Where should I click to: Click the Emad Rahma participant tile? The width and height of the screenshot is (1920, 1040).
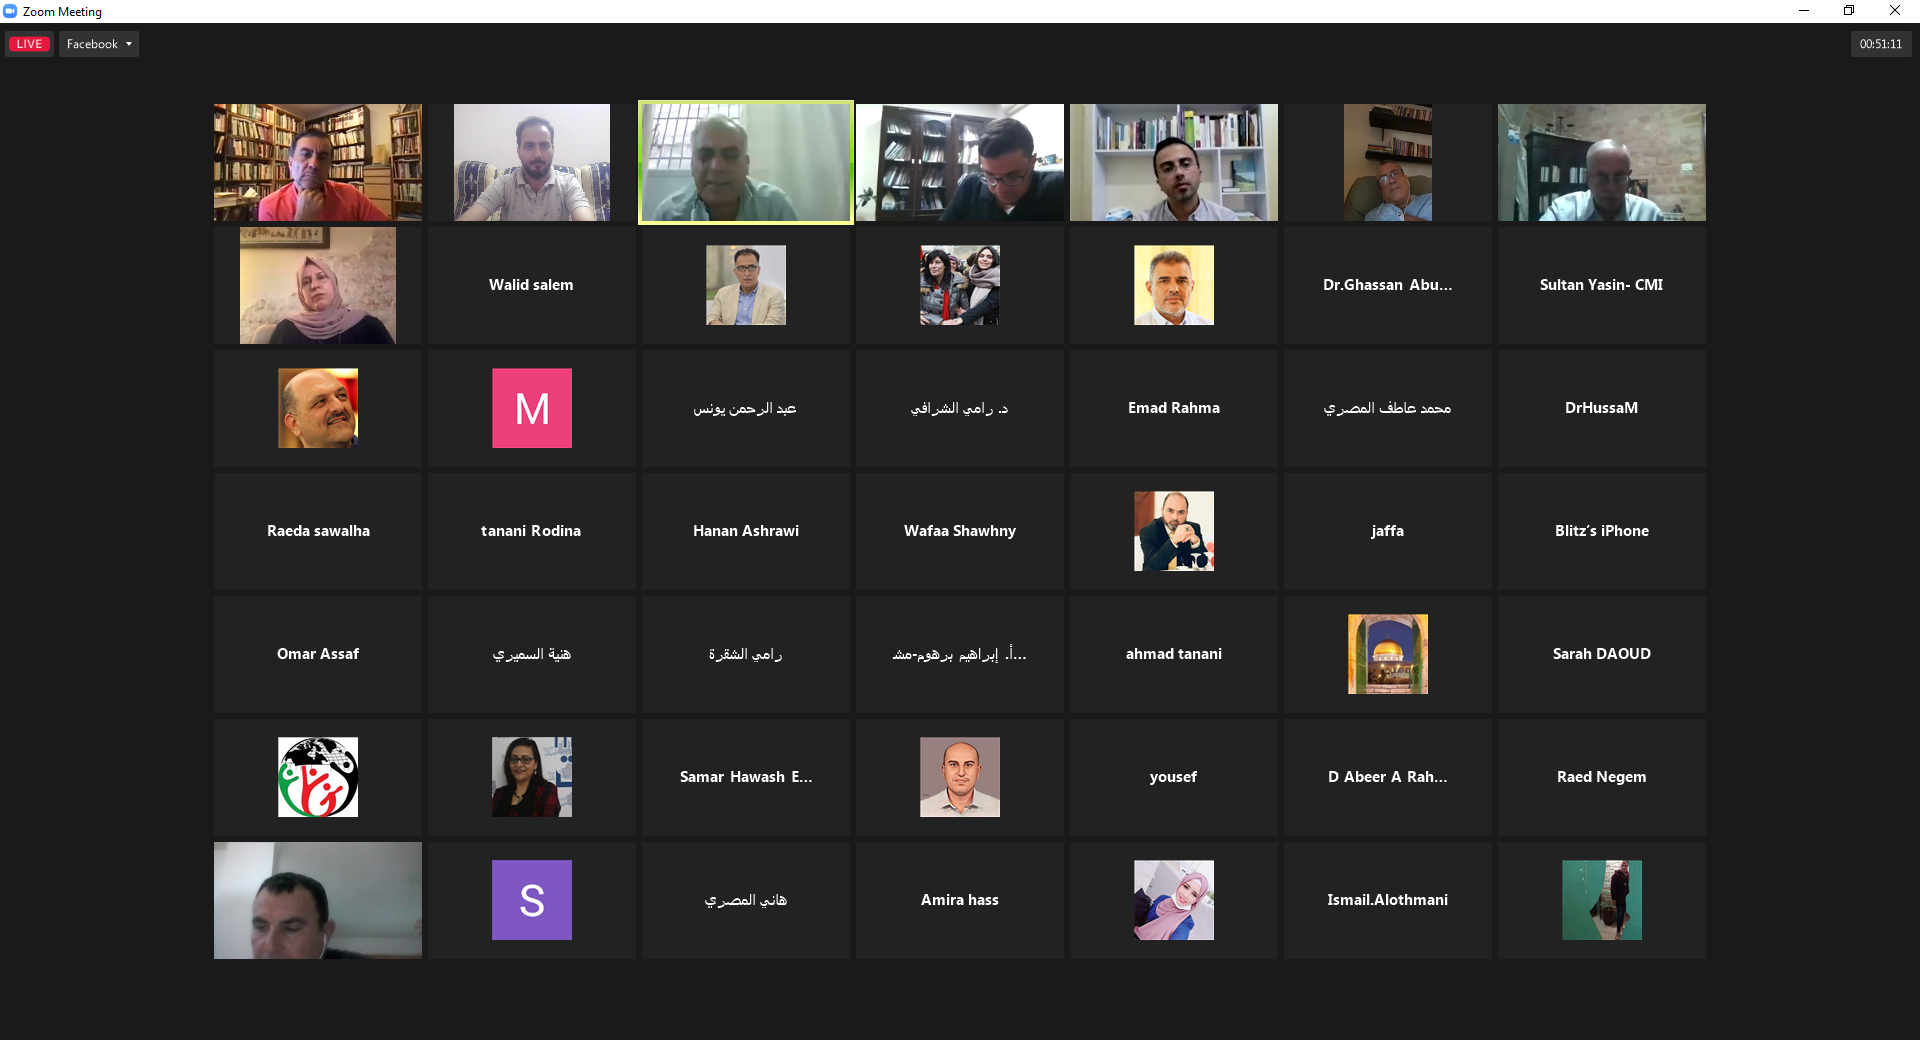(x=1173, y=408)
